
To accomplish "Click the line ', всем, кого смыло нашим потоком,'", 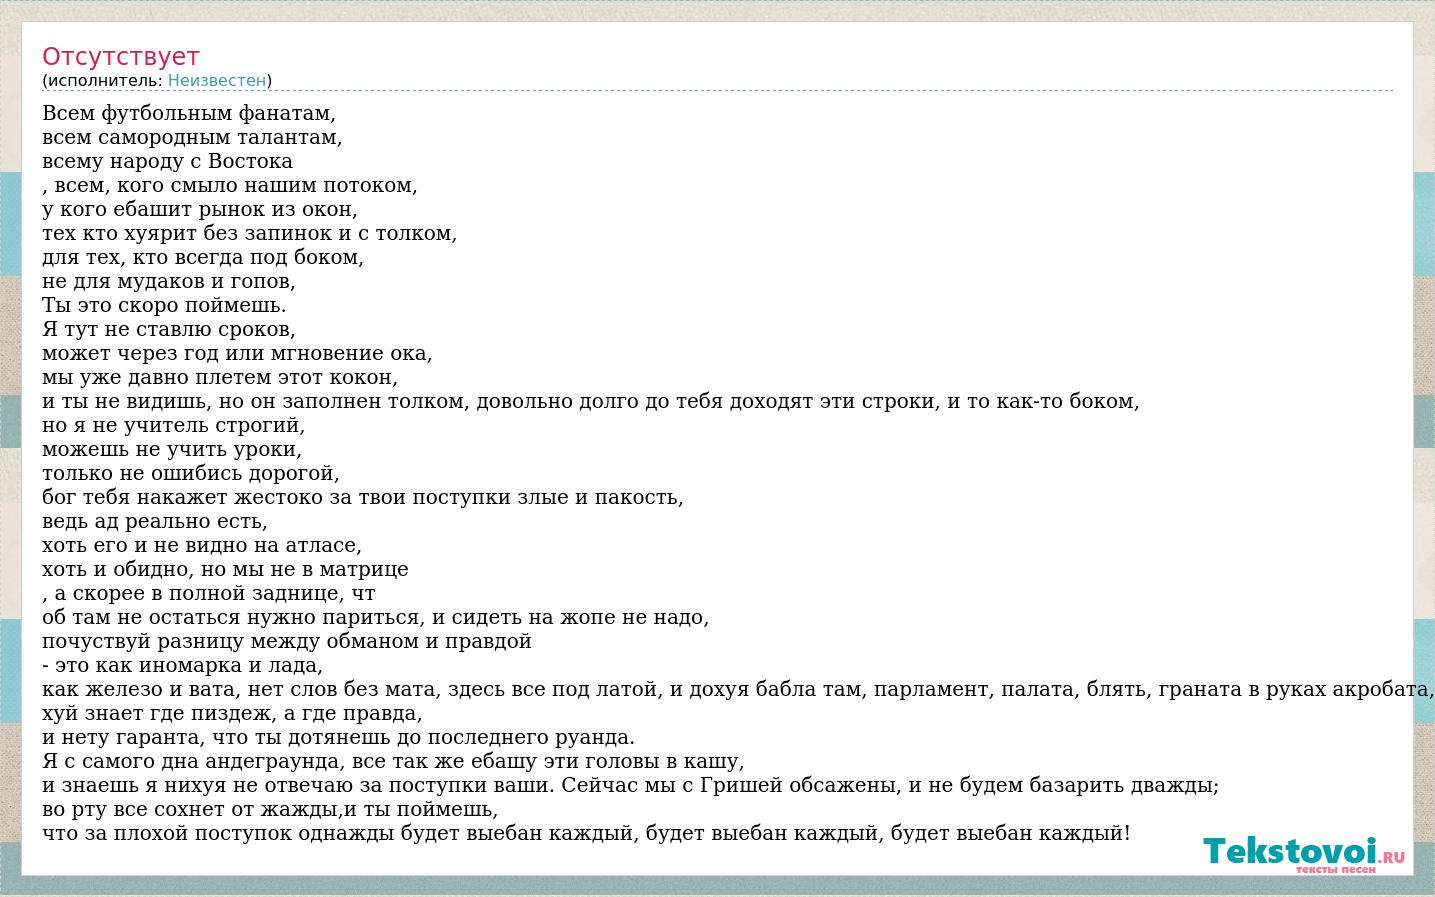I will pyautogui.click(x=230, y=185).
